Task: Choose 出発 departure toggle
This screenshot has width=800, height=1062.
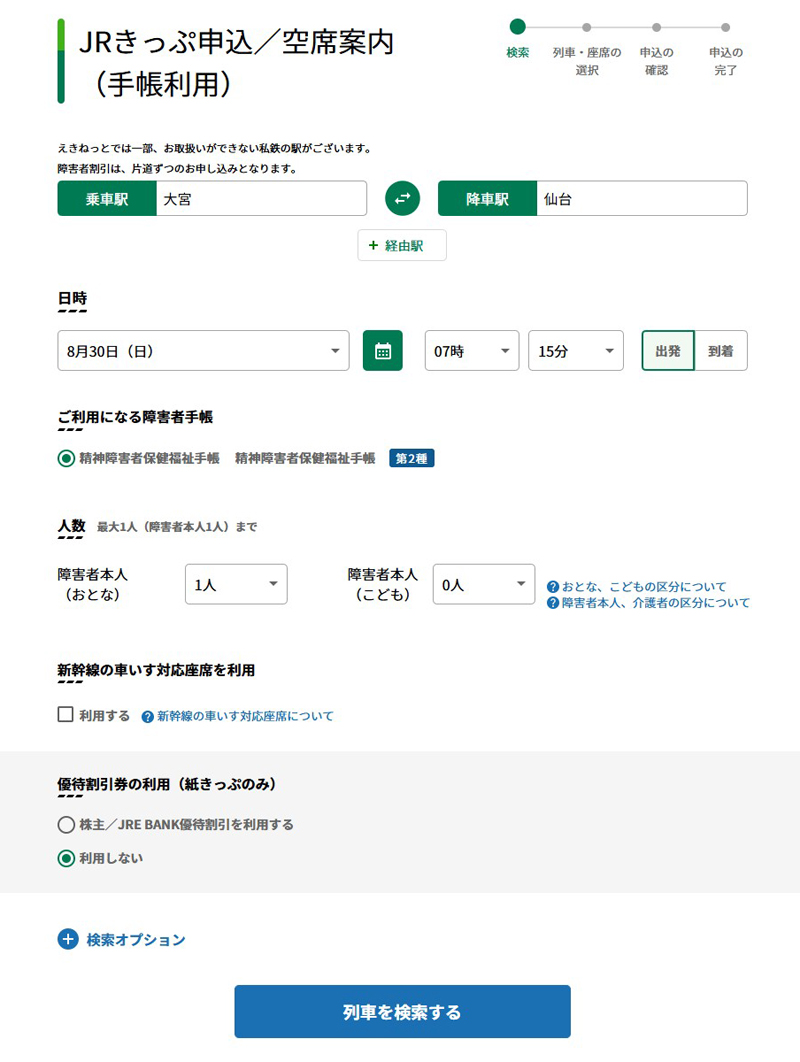Action: click(x=668, y=351)
